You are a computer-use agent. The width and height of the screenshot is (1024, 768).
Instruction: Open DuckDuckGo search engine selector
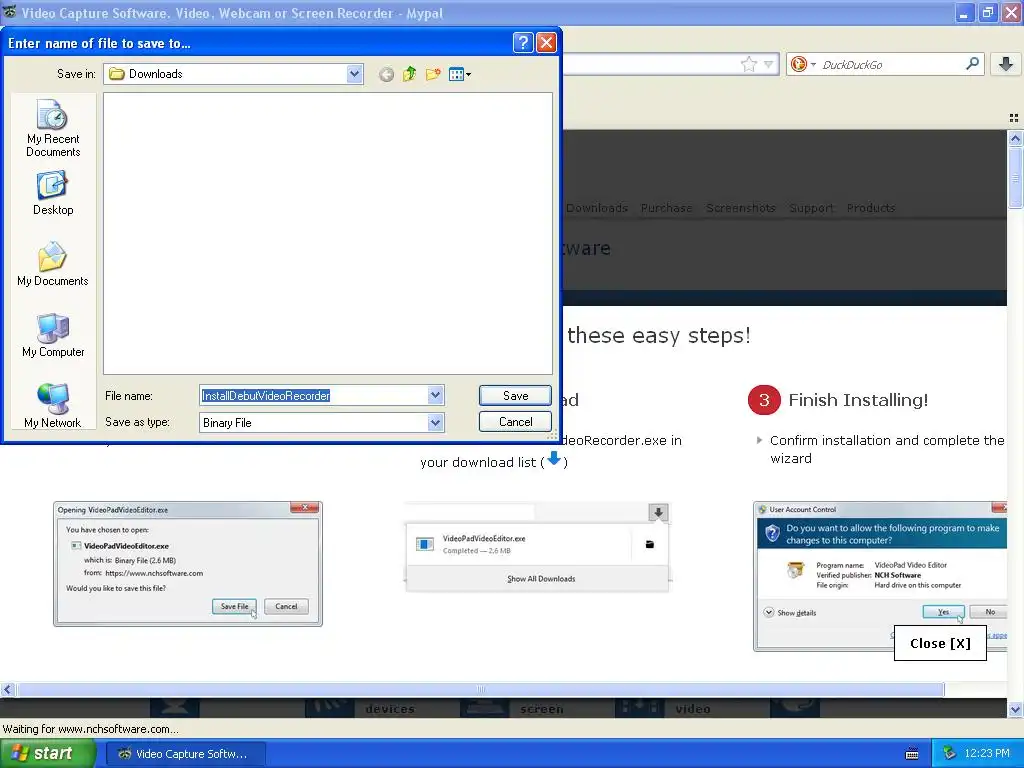tap(803, 64)
